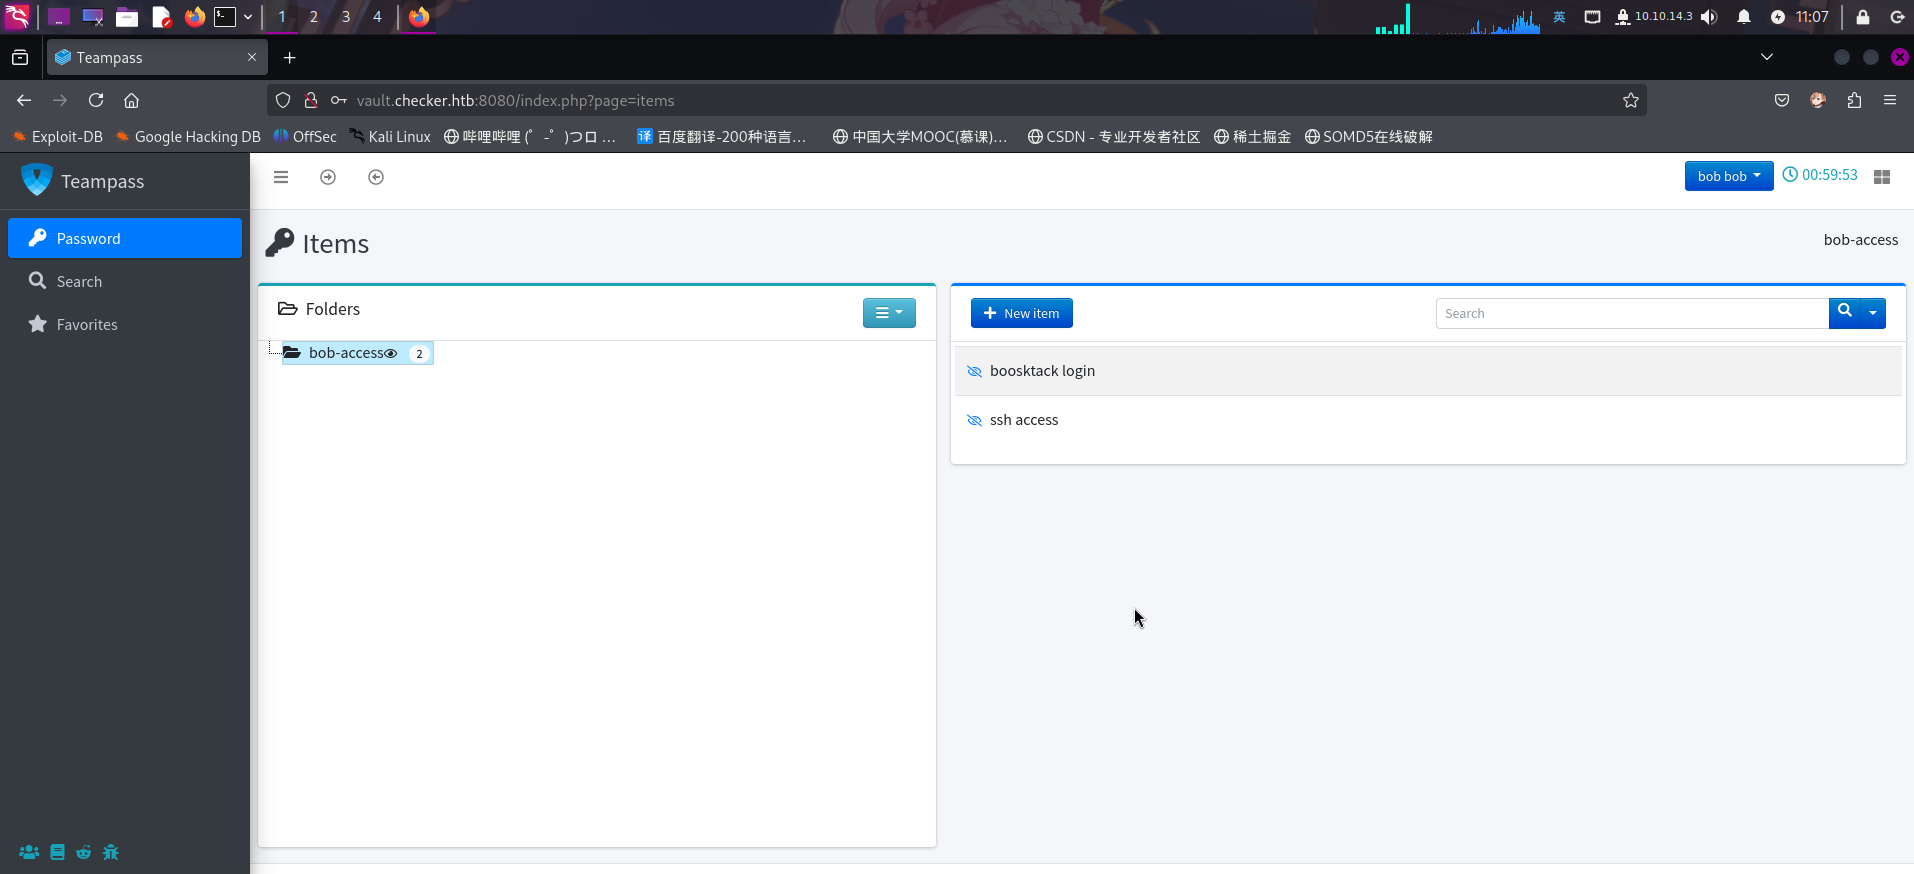
Task: Open recent browsing tab-history icon
Action: pyautogui.click(x=20, y=58)
